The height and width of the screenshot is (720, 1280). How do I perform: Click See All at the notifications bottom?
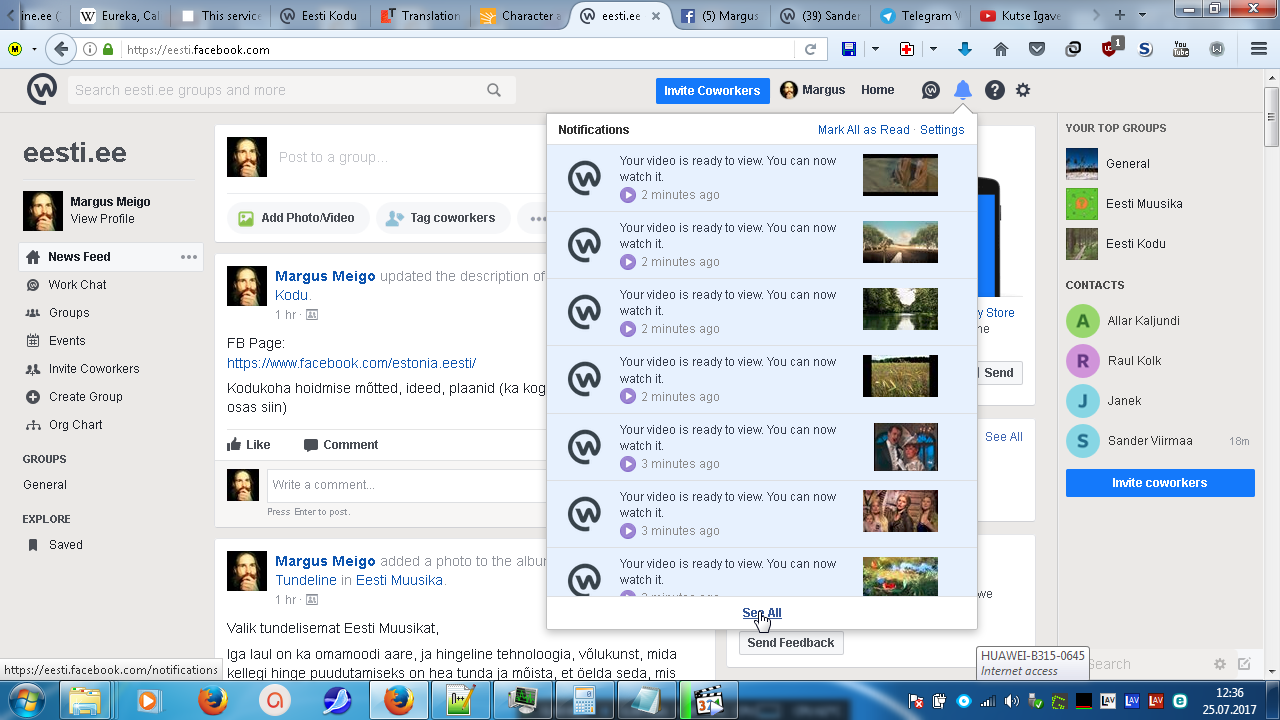click(762, 613)
